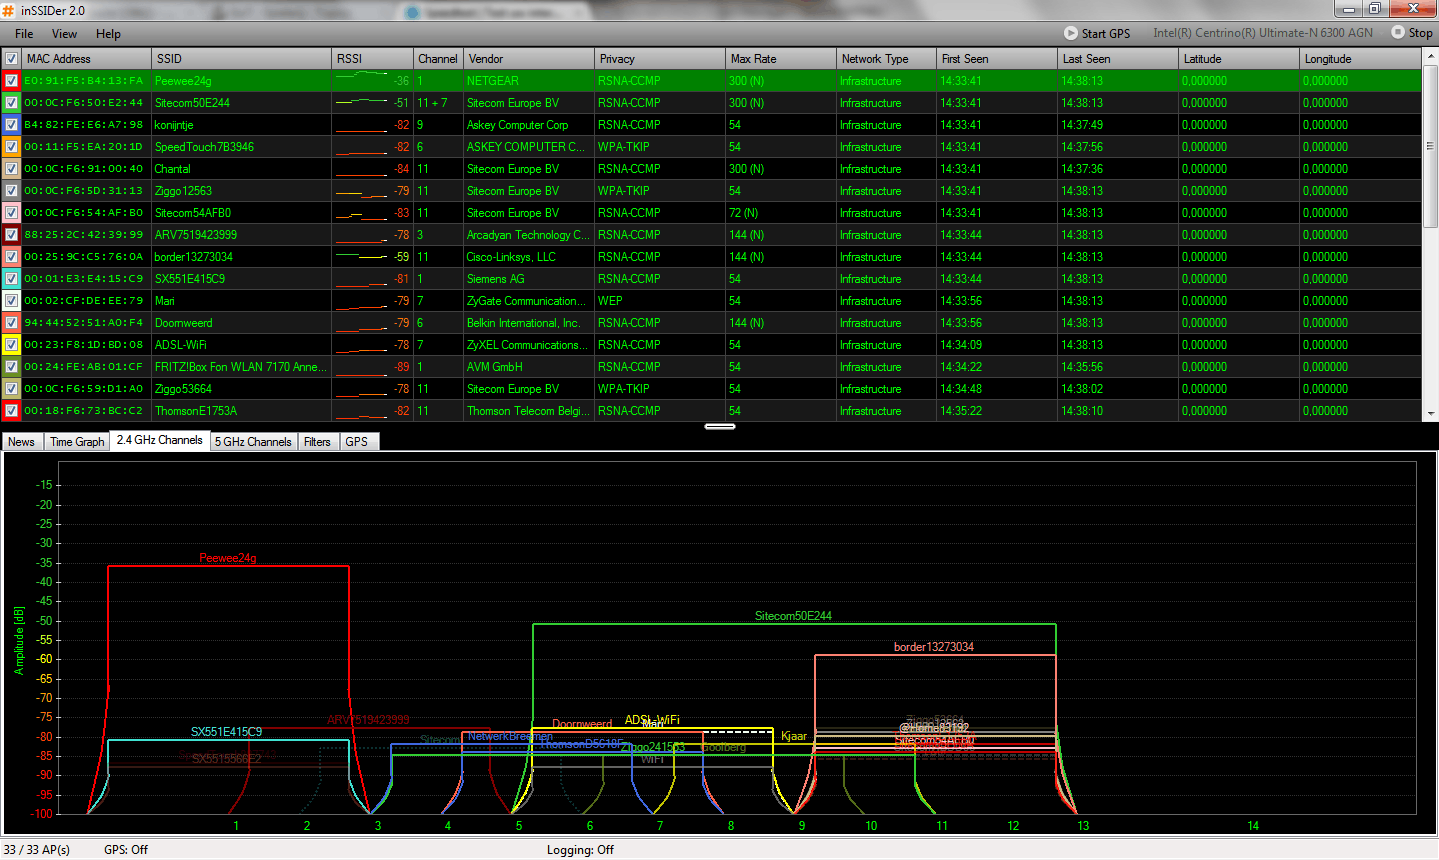
Task: Click the Longitude column header
Action: tap(1360, 59)
